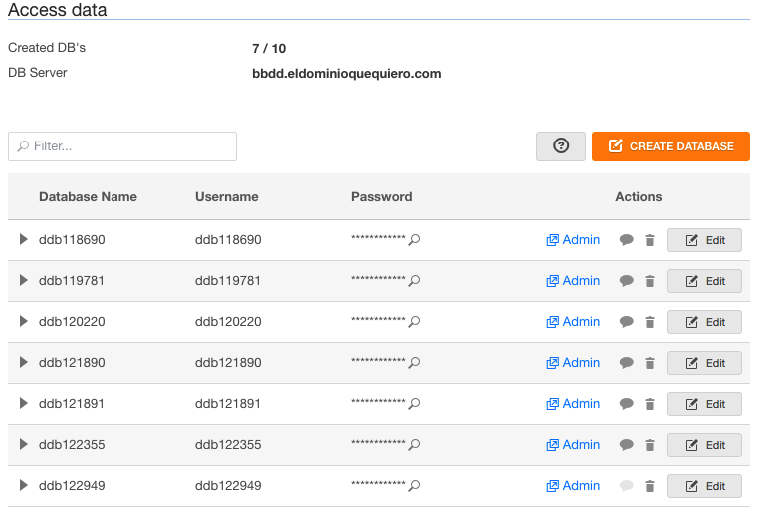Image resolution: width=758 pixels, height=521 pixels.
Task: Click trash icon for ddb121891
Action: (650, 404)
